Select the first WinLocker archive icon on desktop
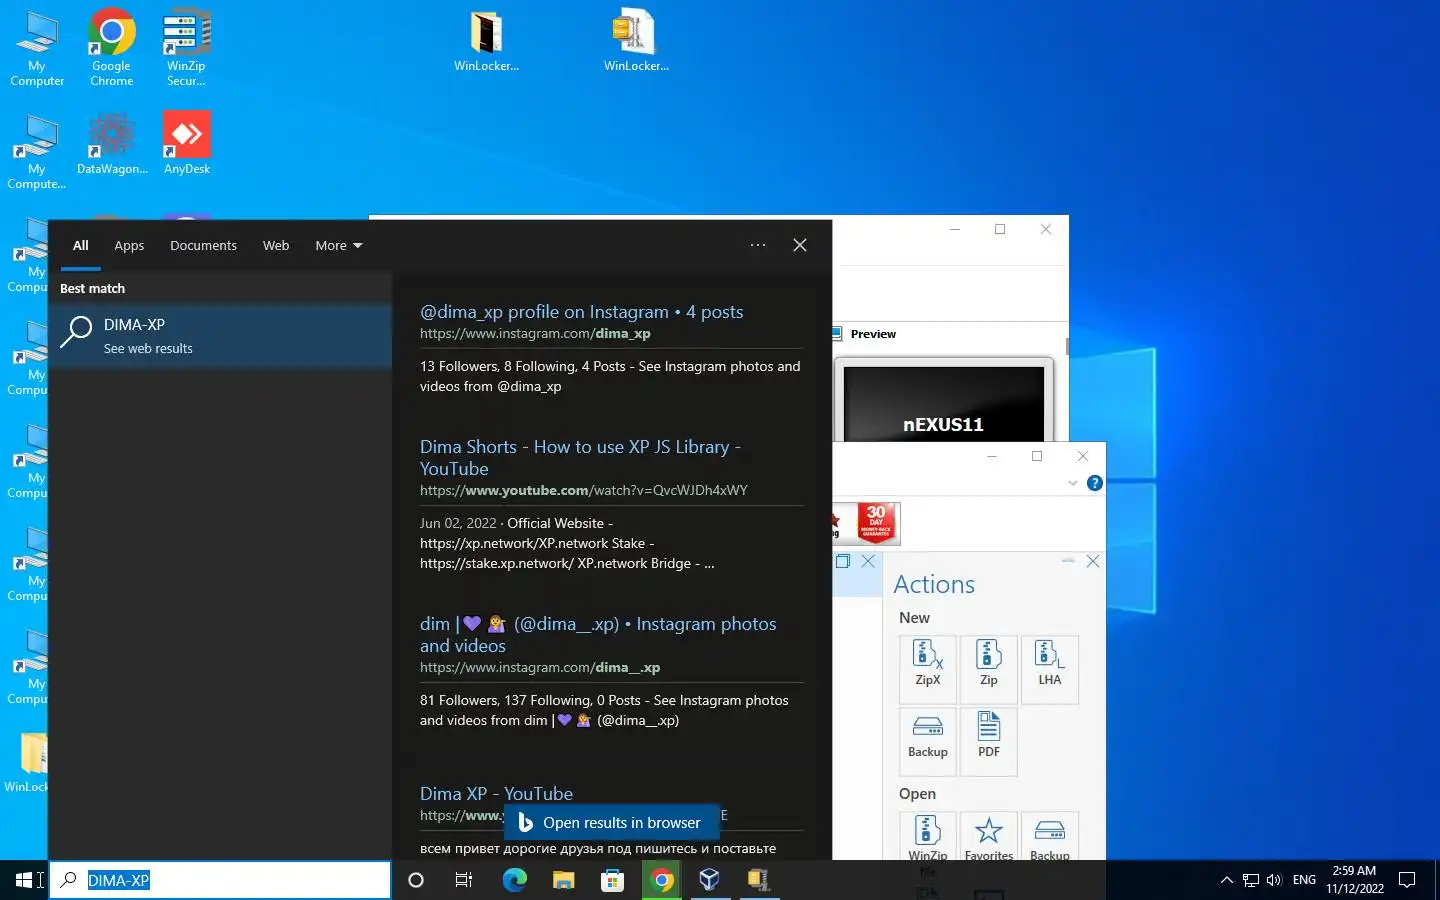1440x900 pixels. tap(486, 40)
